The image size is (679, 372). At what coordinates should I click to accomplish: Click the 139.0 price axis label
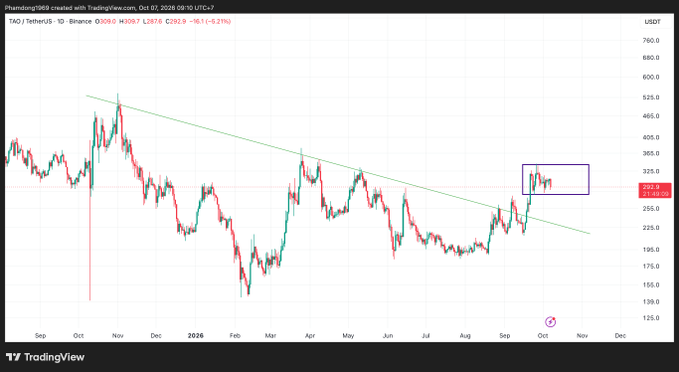tap(651, 302)
